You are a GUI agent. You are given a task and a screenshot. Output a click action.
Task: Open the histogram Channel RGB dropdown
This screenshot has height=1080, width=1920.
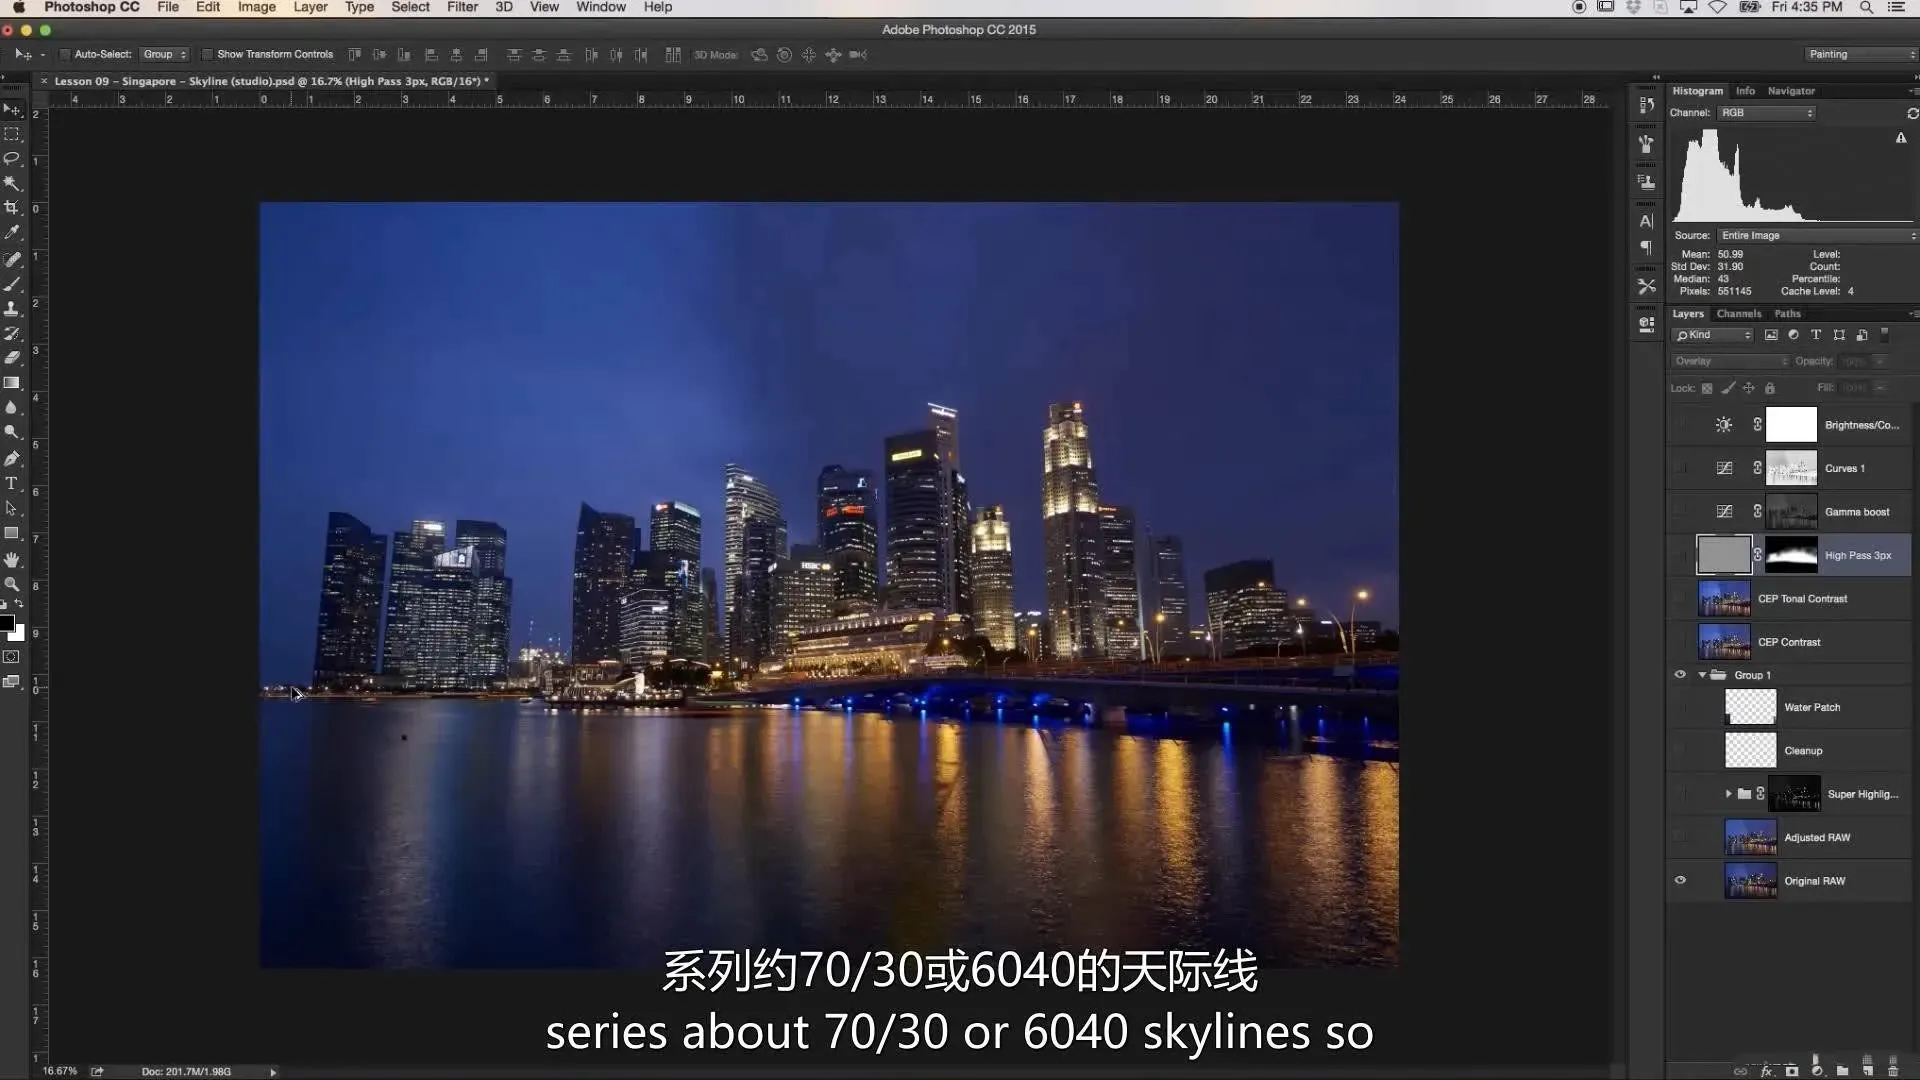(1766, 113)
